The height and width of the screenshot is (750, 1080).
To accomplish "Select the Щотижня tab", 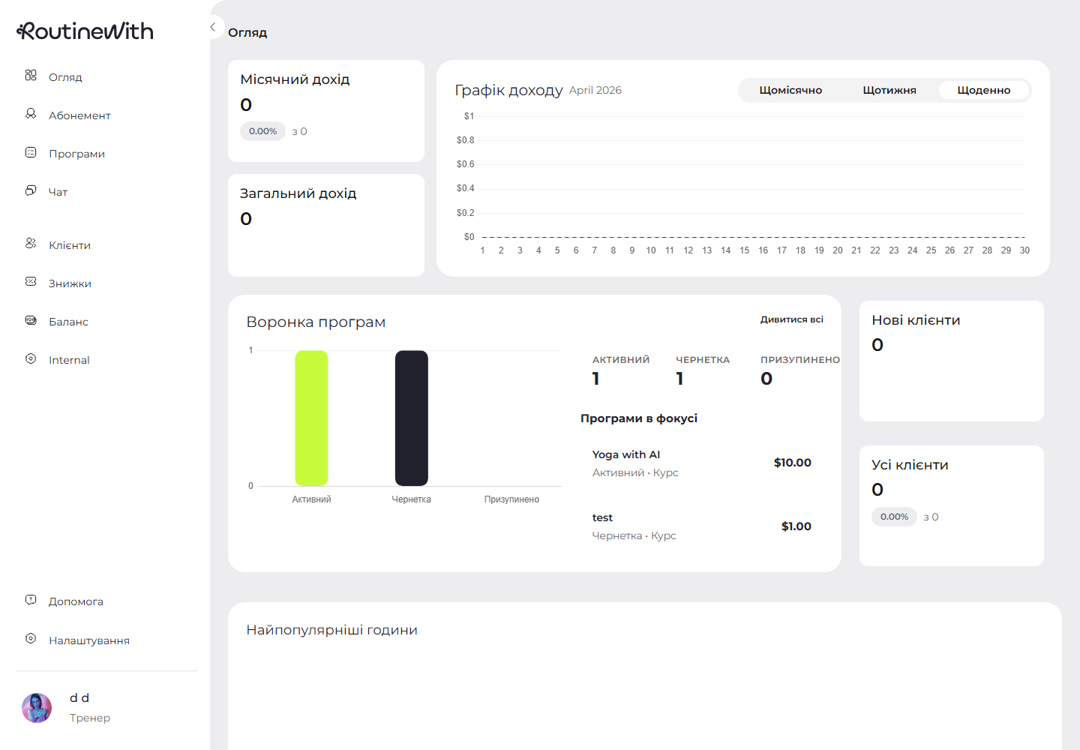I will (888, 90).
